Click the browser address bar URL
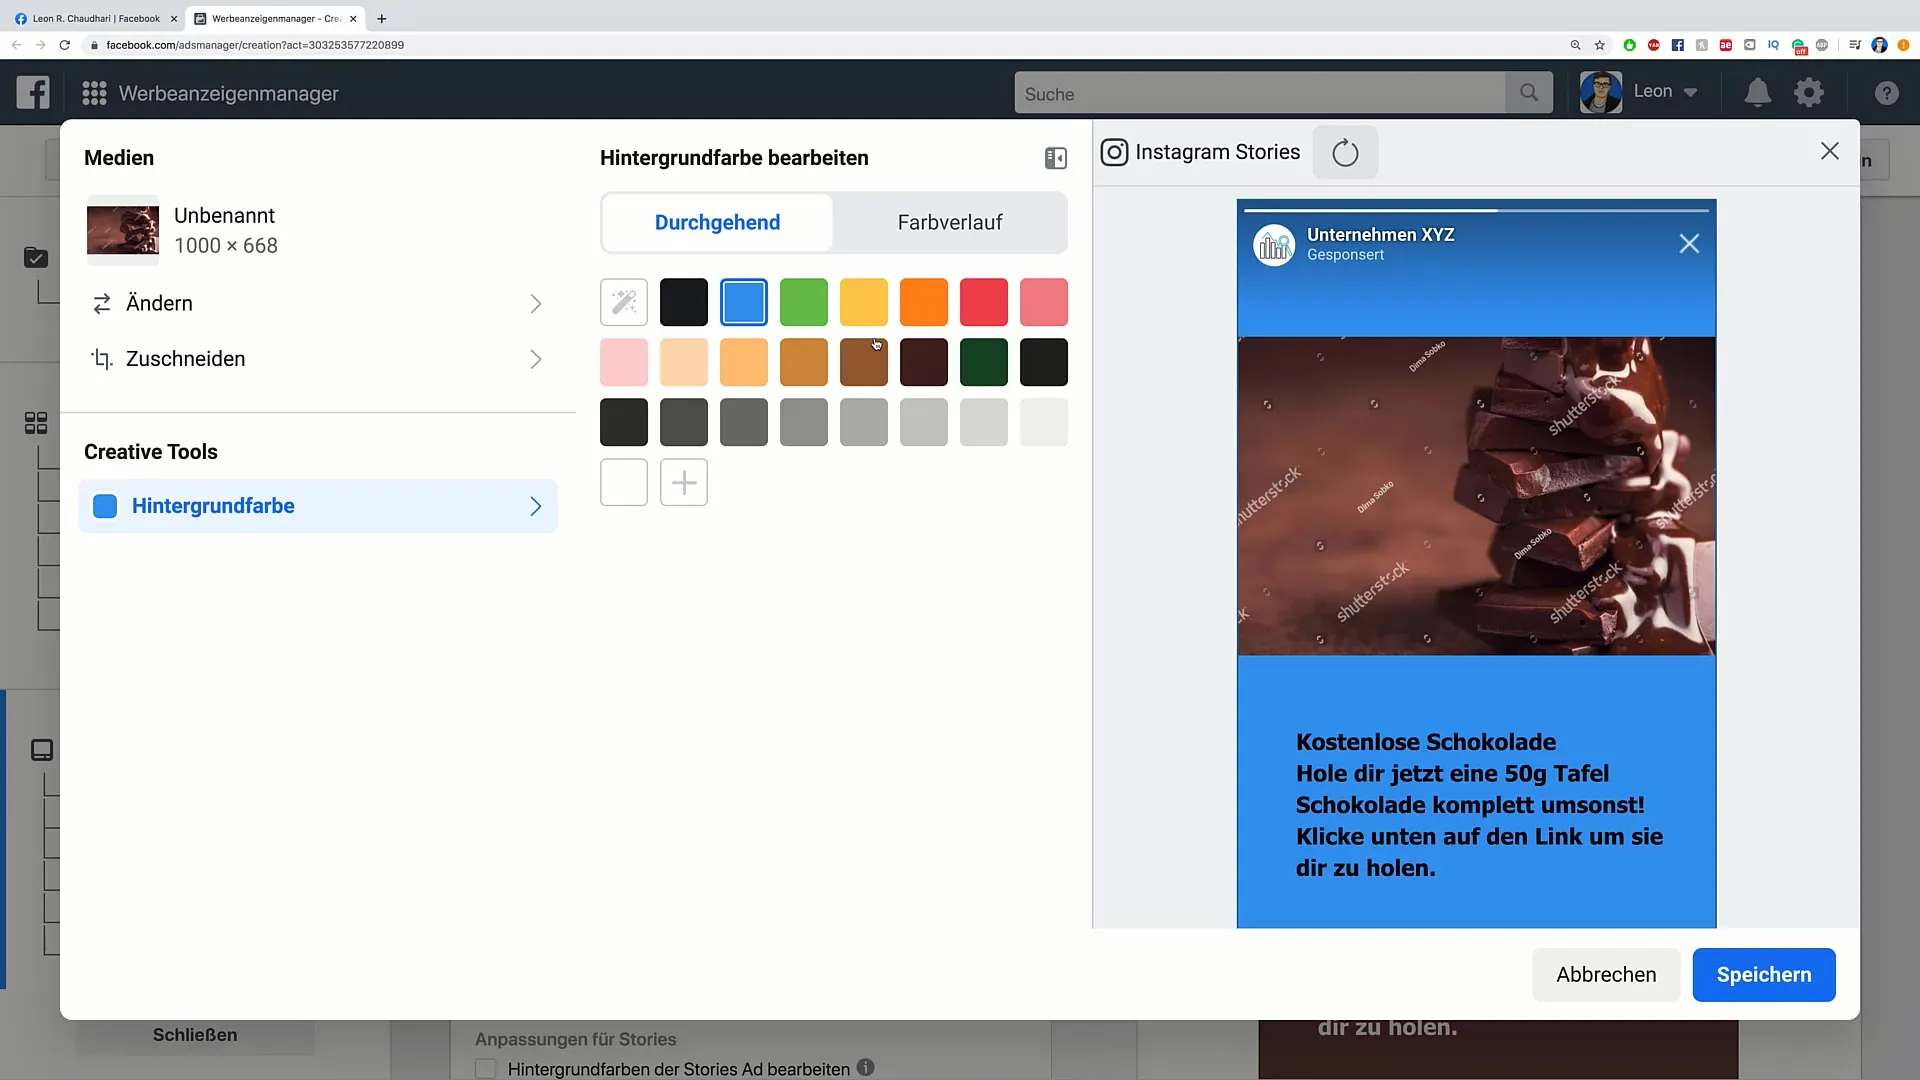Image resolution: width=1920 pixels, height=1080 pixels. (255, 45)
